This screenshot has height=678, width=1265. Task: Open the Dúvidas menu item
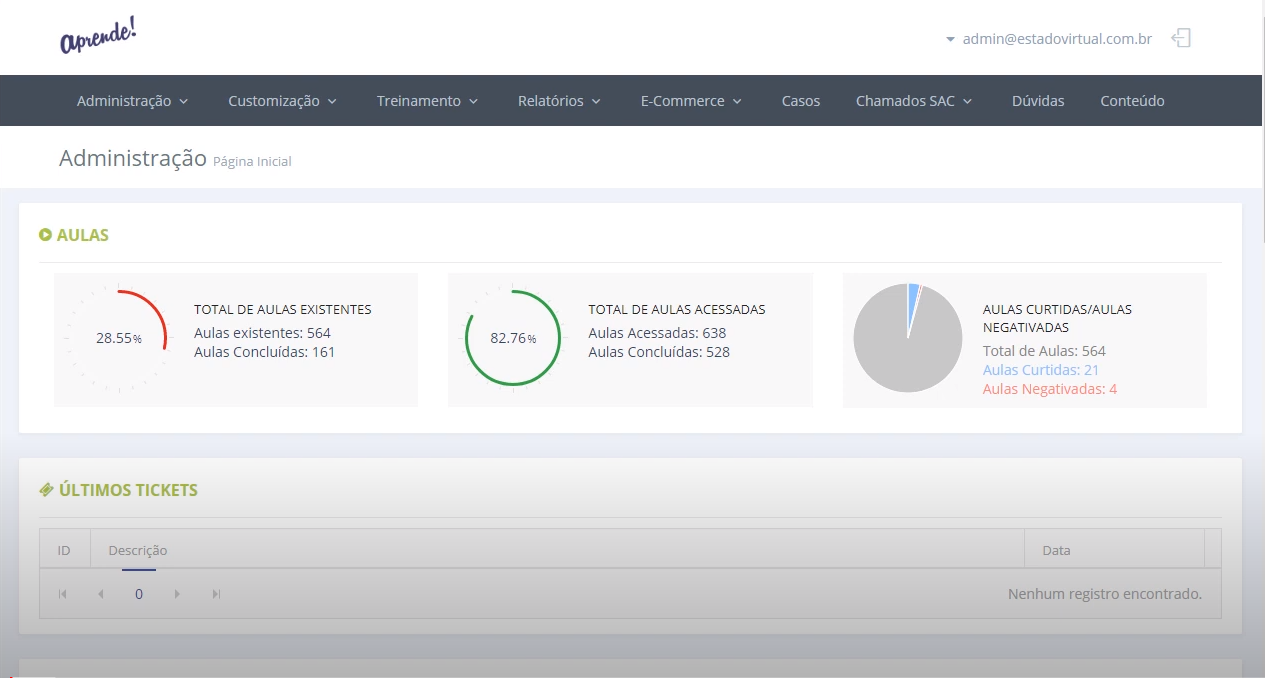coord(1038,101)
